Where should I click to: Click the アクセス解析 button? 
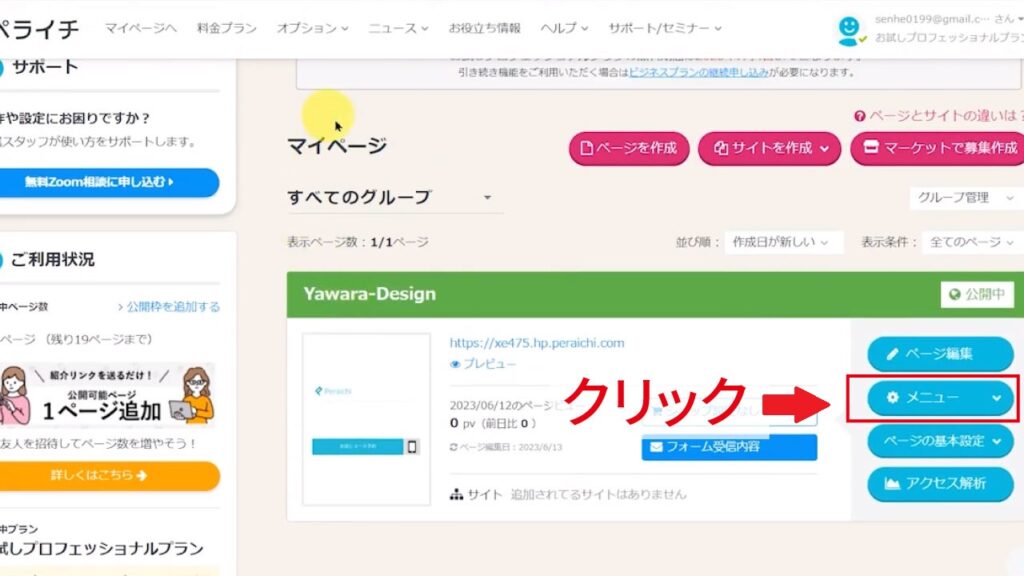[x=940, y=484]
